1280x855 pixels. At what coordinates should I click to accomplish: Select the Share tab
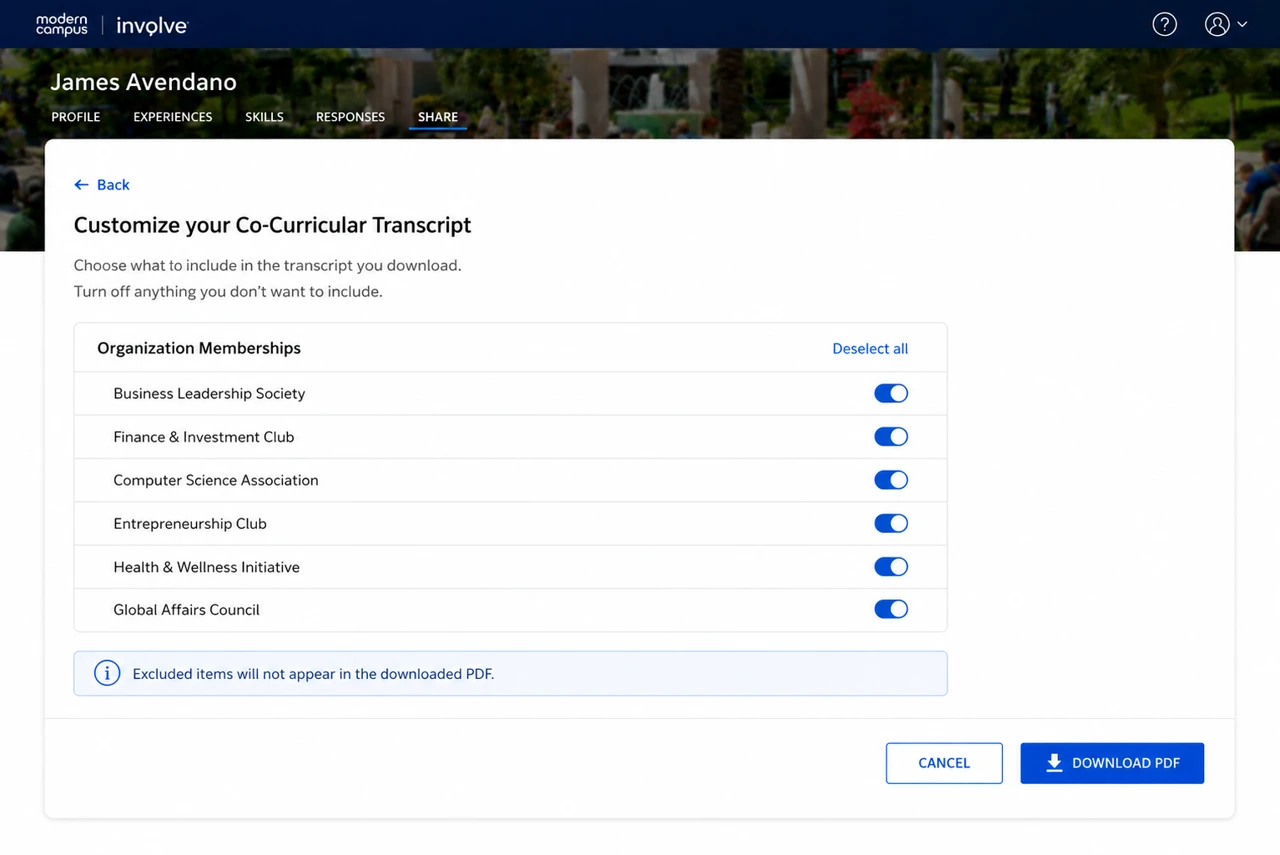point(438,117)
